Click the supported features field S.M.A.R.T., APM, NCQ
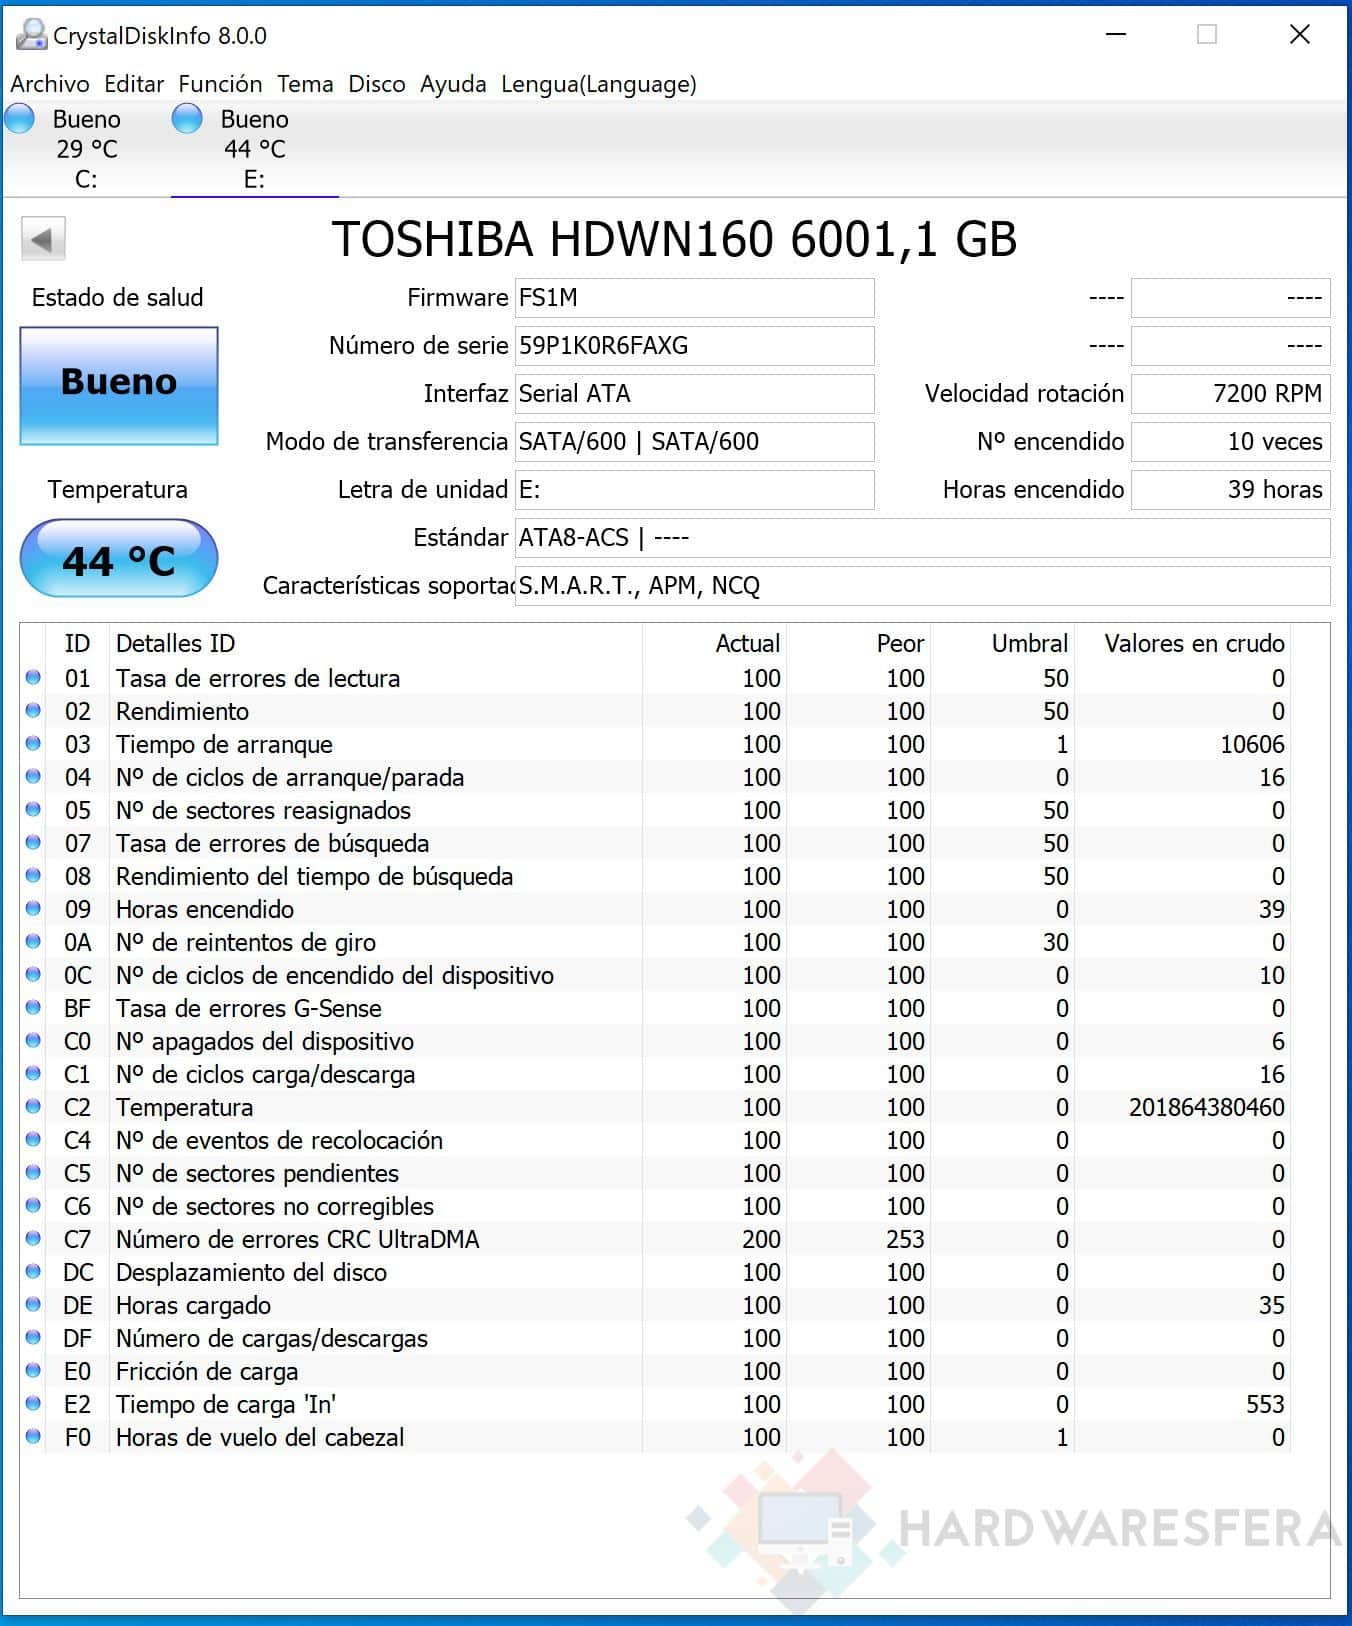Image resolution: width=1352 pixels, height=1626 pixels. pyautogui.click(x=923, y=586)
